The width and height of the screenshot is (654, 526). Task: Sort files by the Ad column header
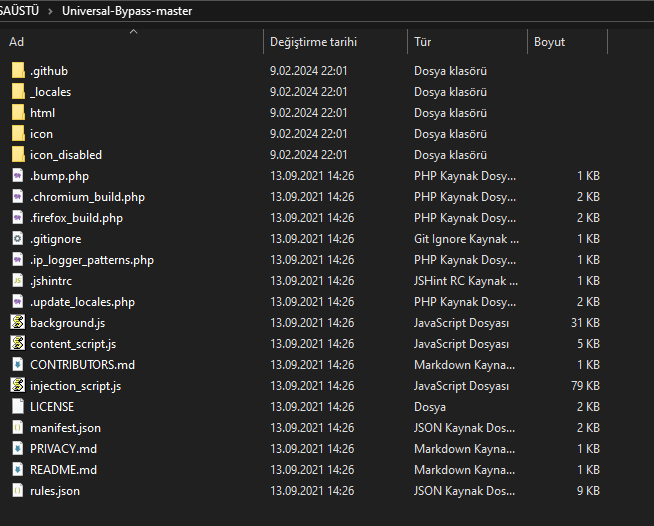17,42
